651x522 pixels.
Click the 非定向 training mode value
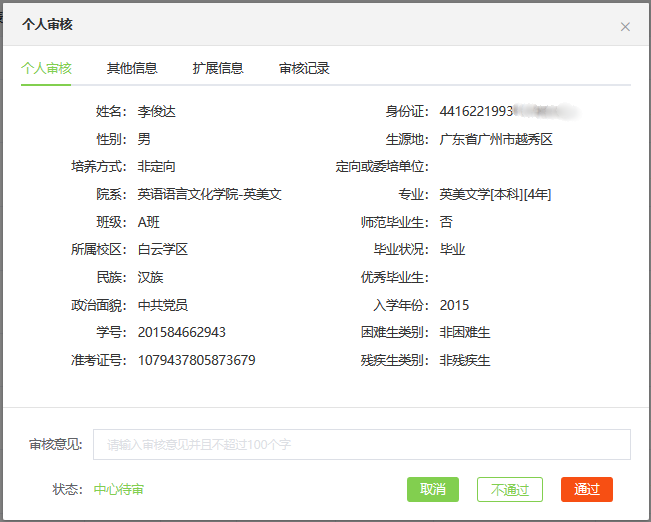coord(157,167)
